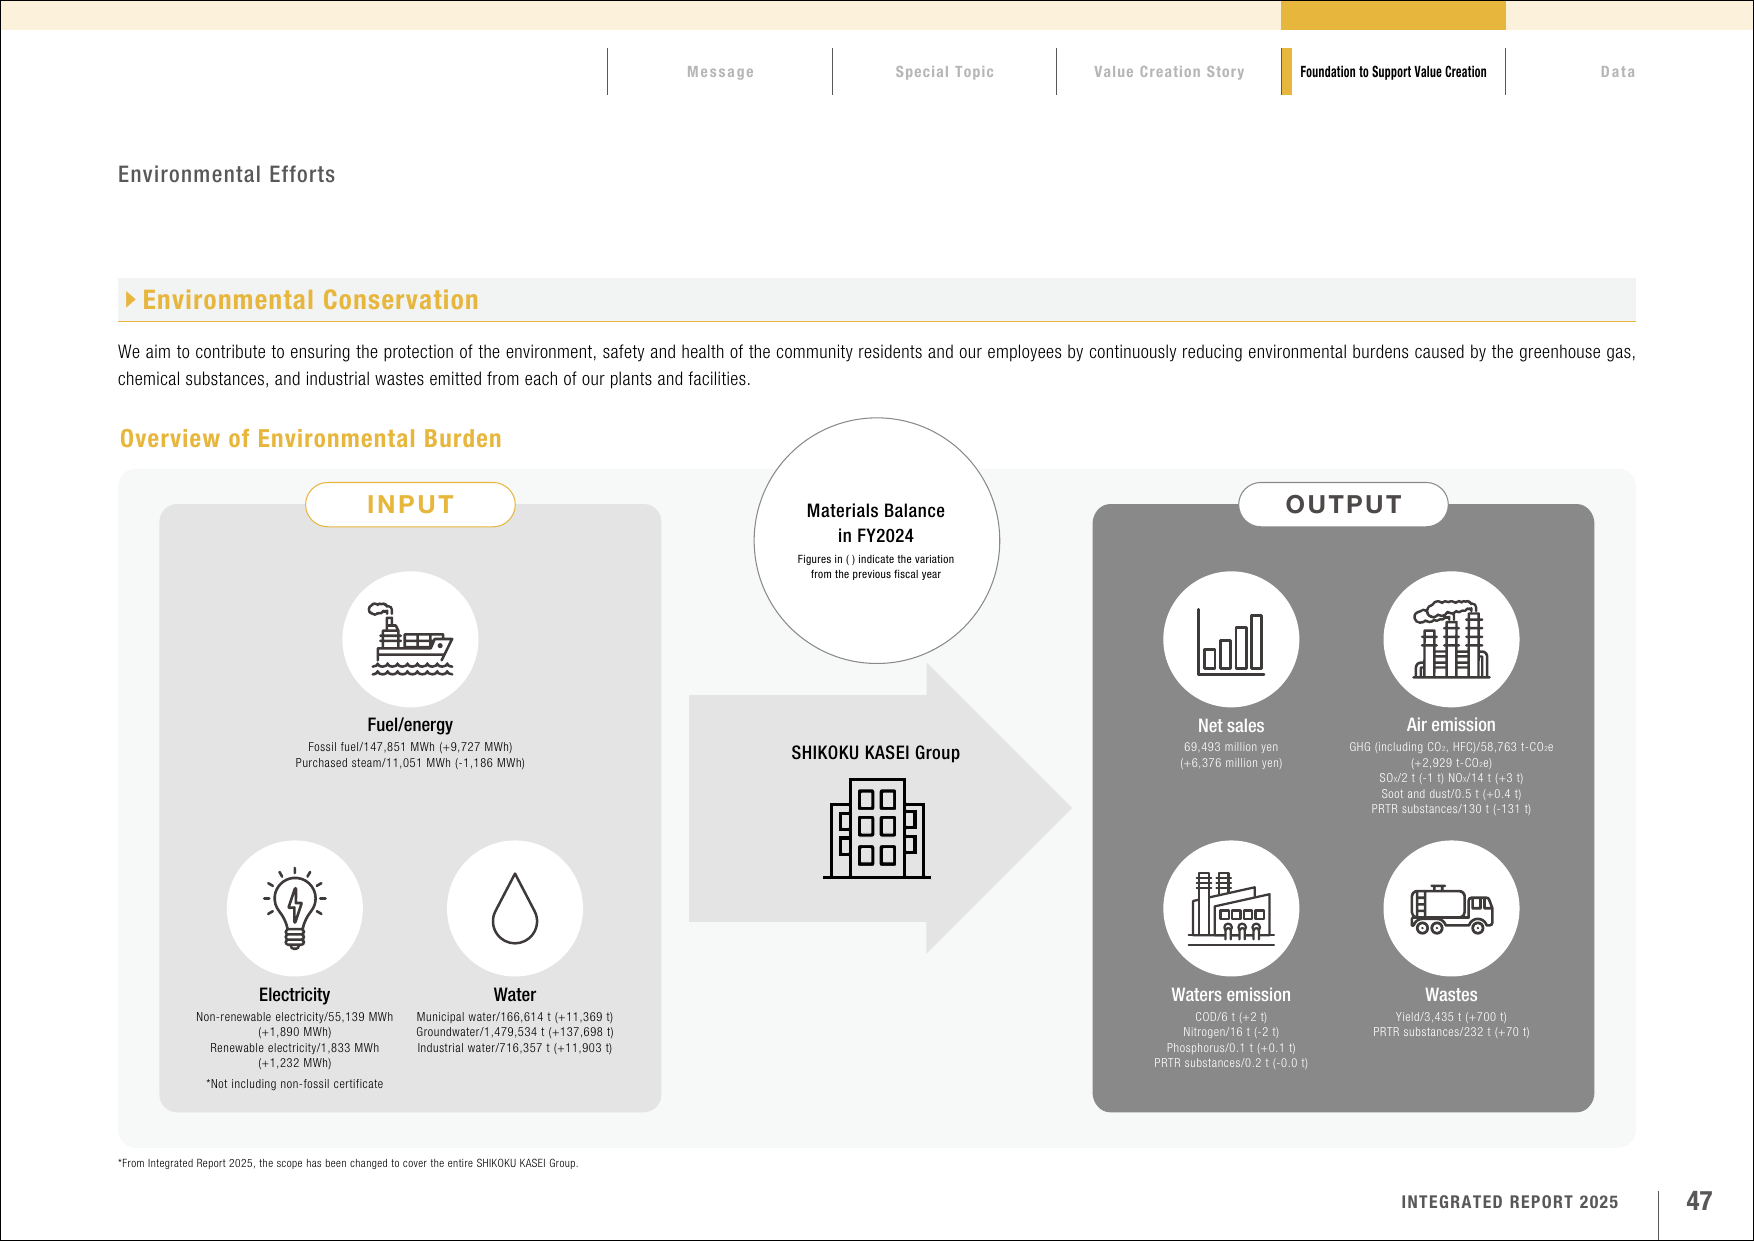Click the Overview of Environmental Burden heading

tap(310, 439)
